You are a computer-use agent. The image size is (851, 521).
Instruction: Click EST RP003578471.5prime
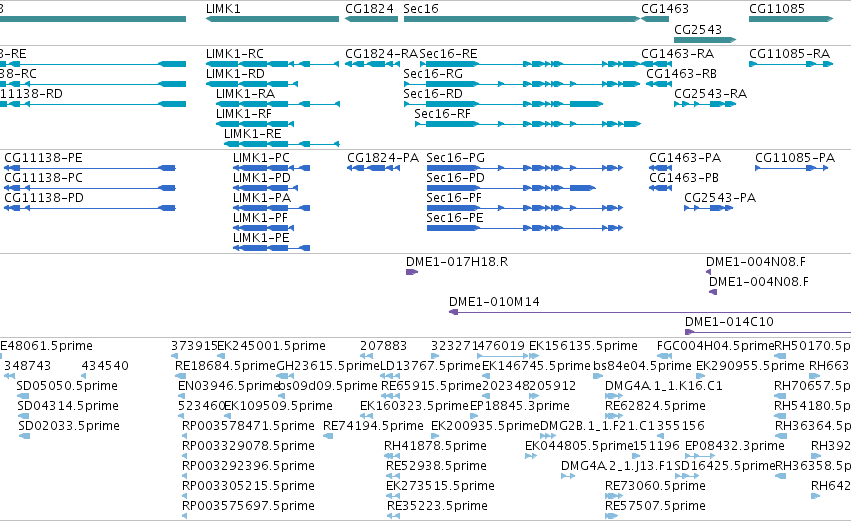point(184,436)
